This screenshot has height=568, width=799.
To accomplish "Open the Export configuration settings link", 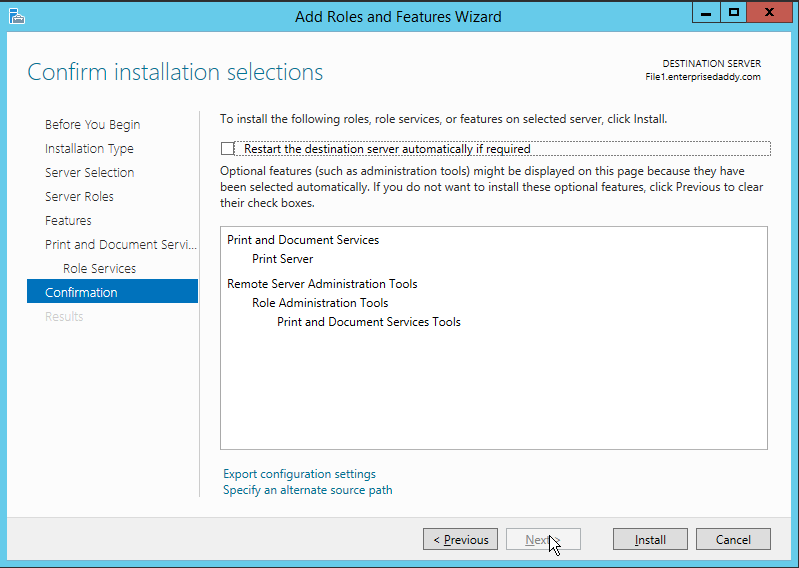I will [x=299, y=474].
